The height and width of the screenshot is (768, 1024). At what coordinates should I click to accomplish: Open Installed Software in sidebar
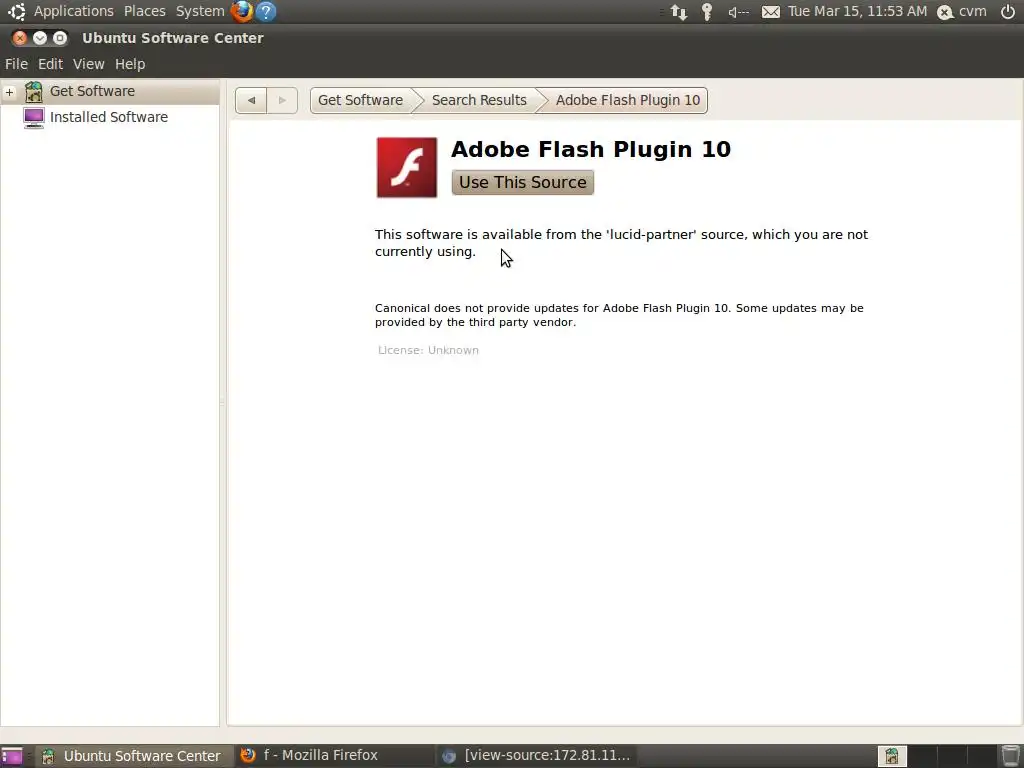(110, 118)
